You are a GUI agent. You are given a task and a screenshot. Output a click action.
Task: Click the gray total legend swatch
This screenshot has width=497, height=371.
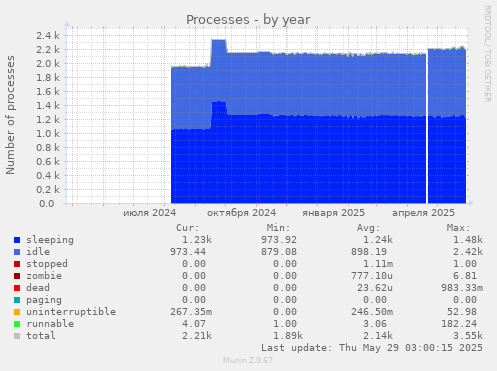click(17, 336)
